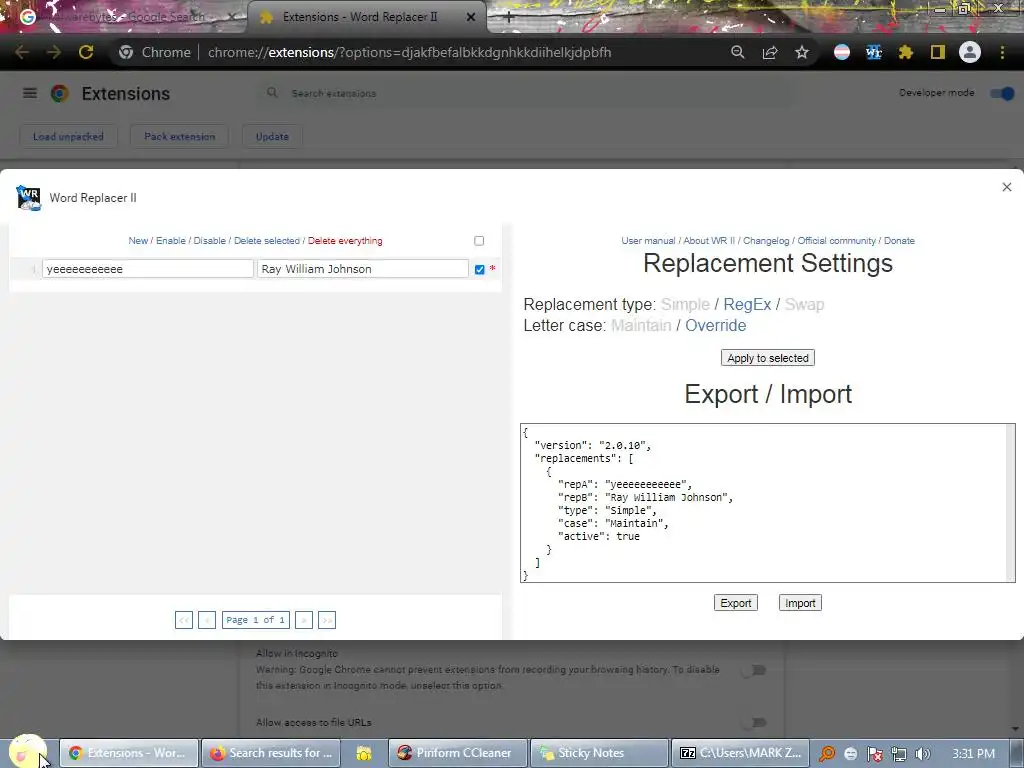Viewport: 1024px width, 768px height.
Task: Open the Chrome three-dot menu
Action: coord(1002,52)
